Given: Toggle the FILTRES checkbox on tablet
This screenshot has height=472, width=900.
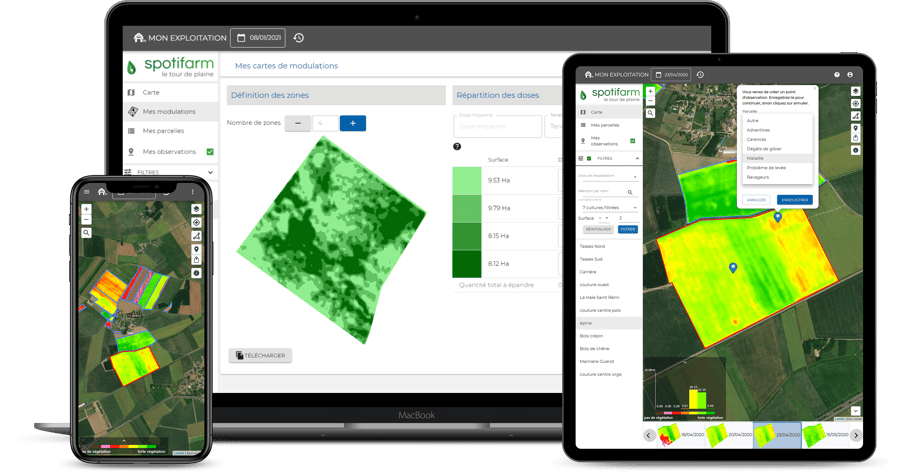Looking at the screenshot, I should click(x=589, y=158).
